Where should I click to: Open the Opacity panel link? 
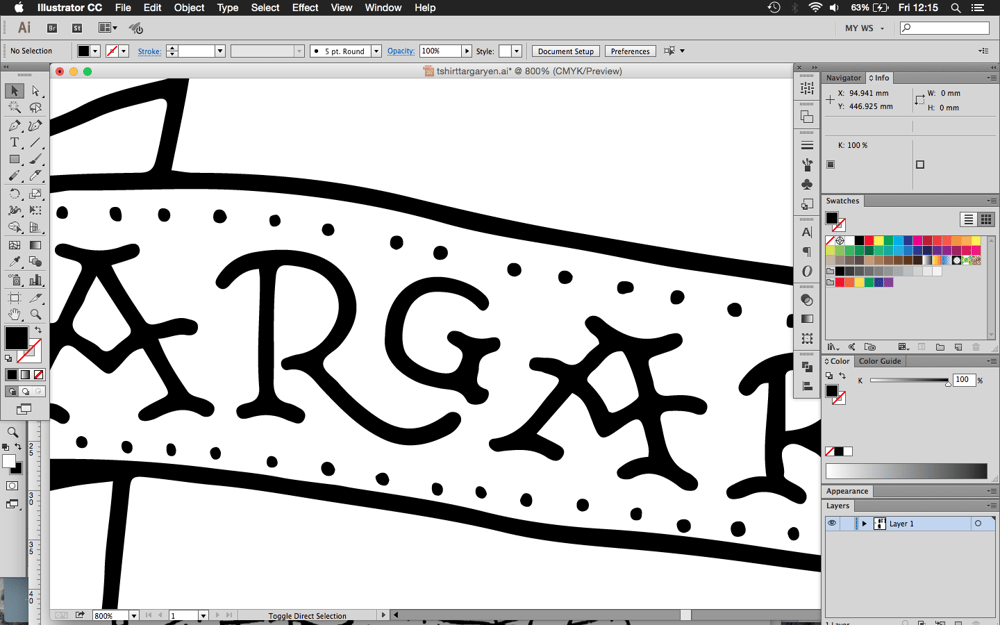401,51
